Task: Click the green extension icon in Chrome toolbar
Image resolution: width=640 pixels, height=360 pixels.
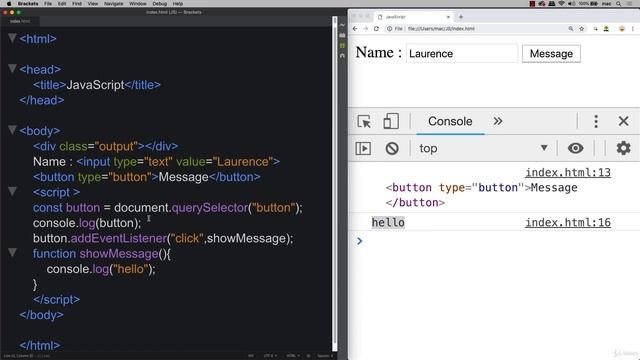Action: 606,29
